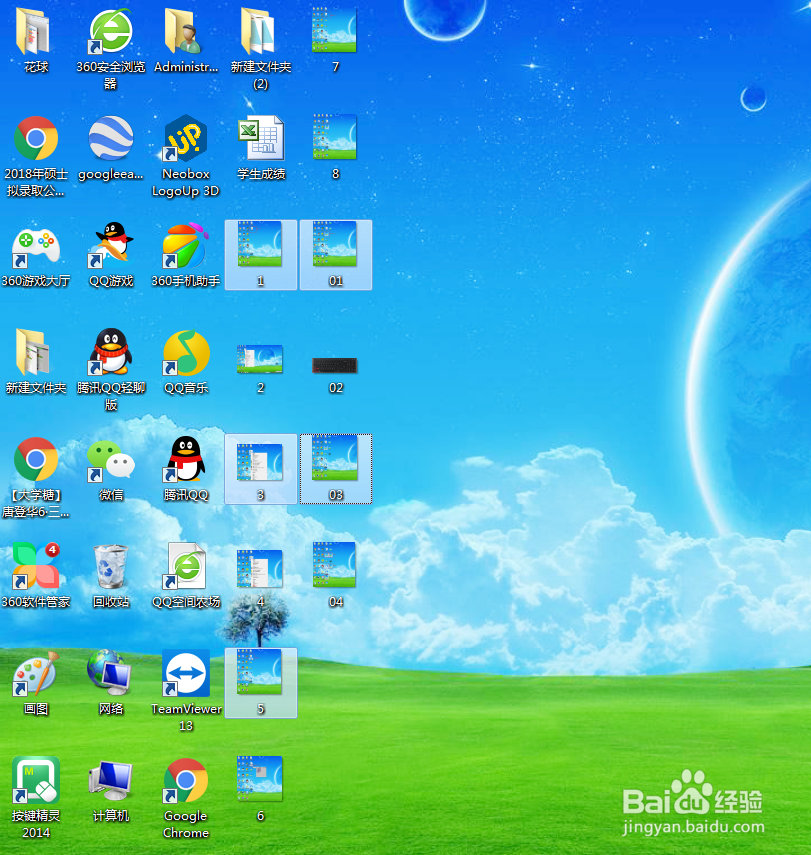The width and height of the screenshot is (811, 855).
Task: Click focused image file named 03
Action: (x=336, y=469)
